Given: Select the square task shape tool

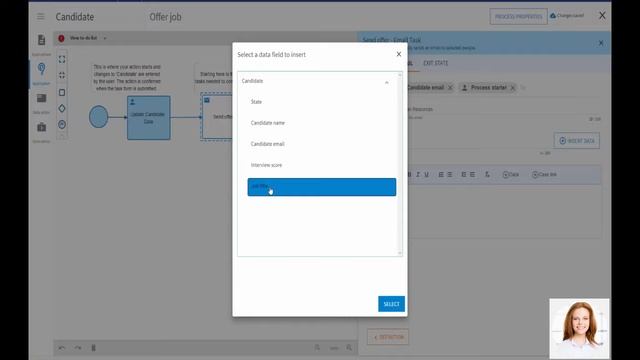Looking at the screenshot, I should click(x=62, y=92).
